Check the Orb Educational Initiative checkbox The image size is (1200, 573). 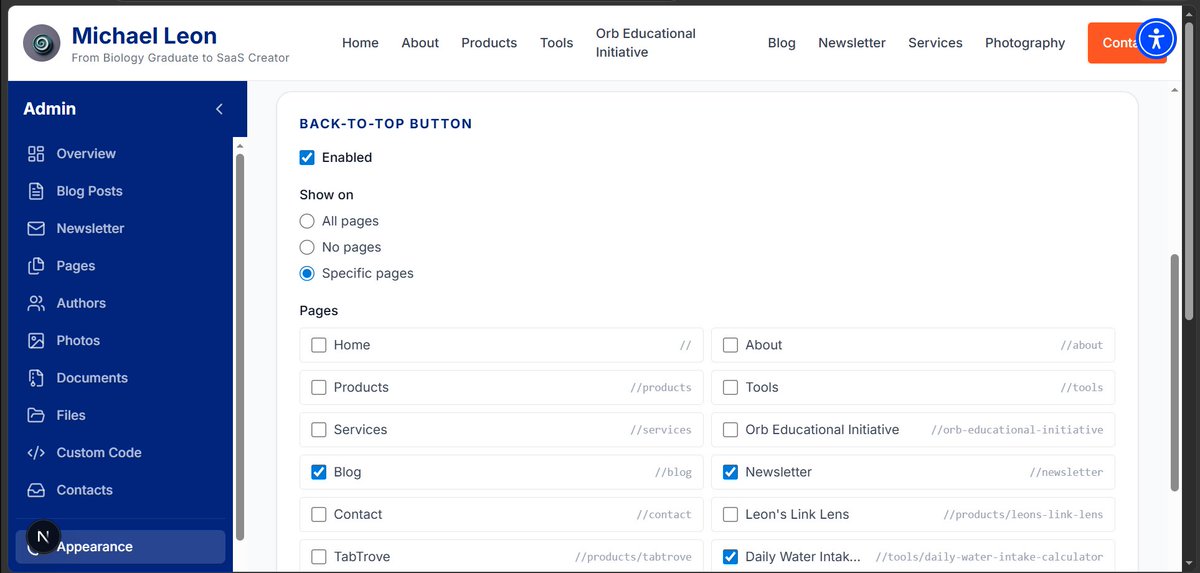(x=730, y=430)
